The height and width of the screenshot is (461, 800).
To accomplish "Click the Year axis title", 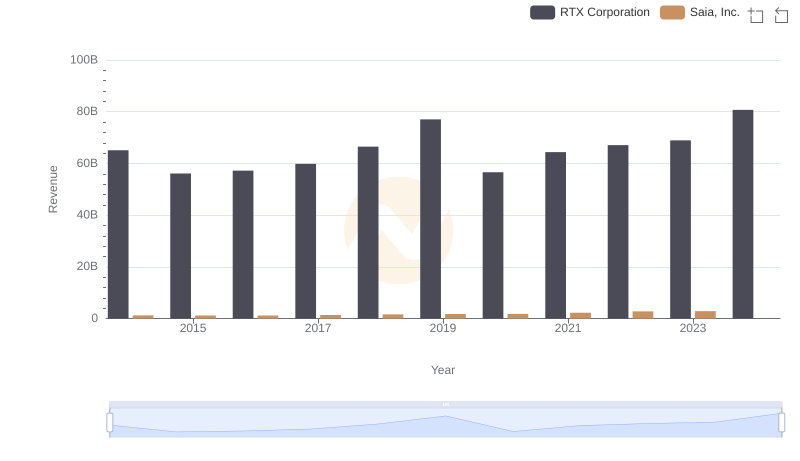I will coord(443,370).
